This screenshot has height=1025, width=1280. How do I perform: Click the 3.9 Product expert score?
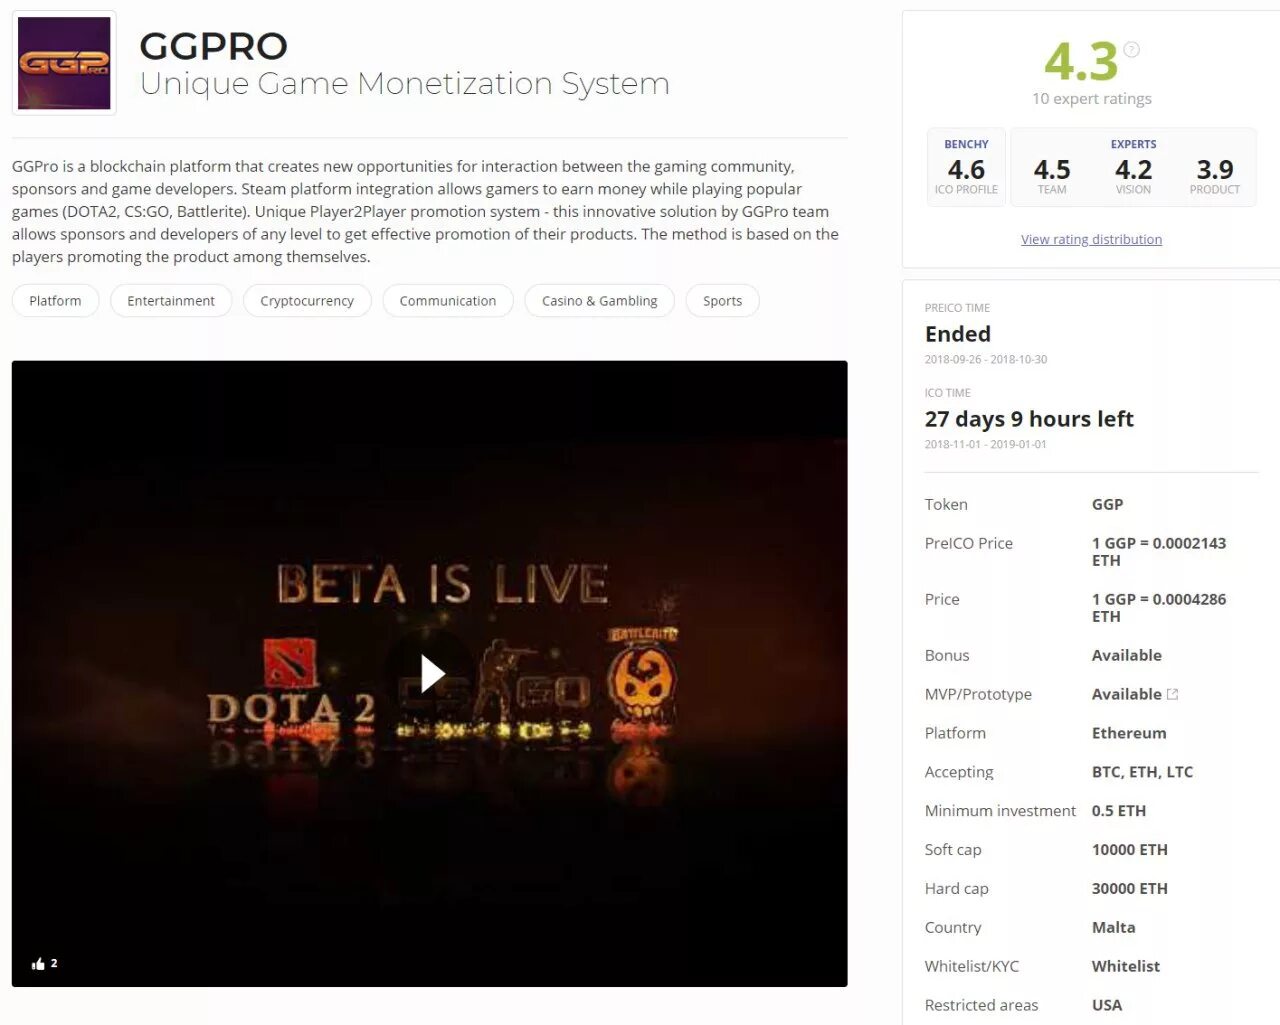click(x=1215, y=175)
